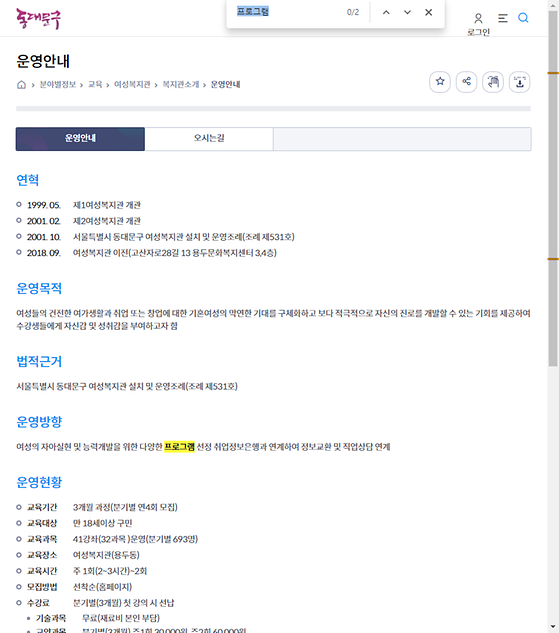Image resolution: width=559 pixels, height=633 pixels.
Task: Click the download icon button
Action: pyautogui.click(x=519, y=82)
